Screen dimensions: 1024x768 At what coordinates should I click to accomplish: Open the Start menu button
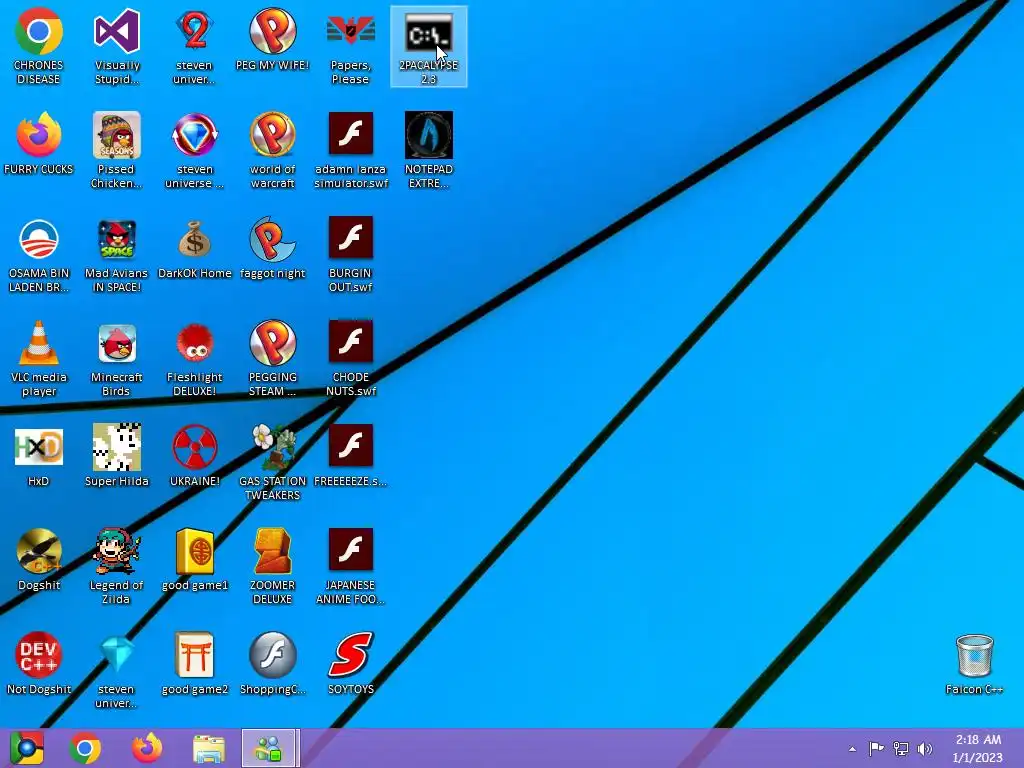(27, 748)
